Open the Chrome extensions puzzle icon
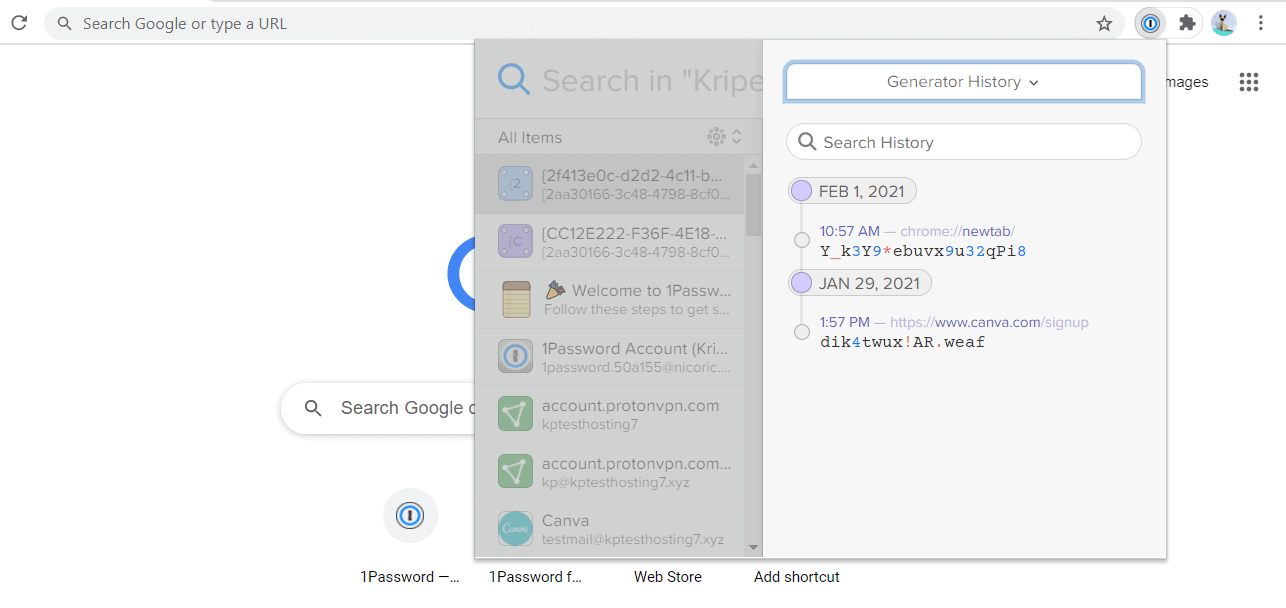Viewport: 1286px width, 608px height. (1187, 23)
